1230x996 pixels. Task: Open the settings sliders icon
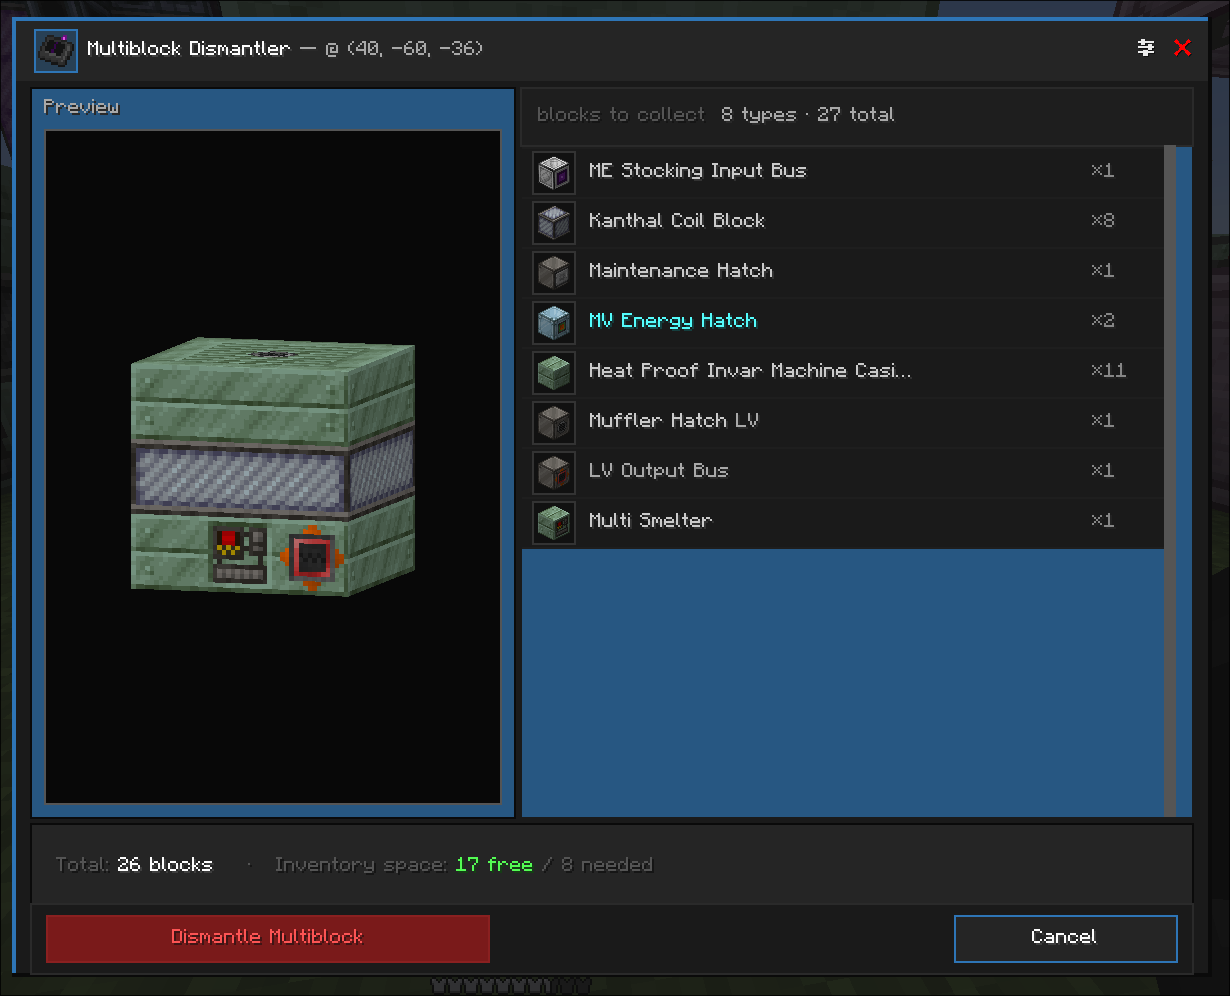pos(1146,47)
